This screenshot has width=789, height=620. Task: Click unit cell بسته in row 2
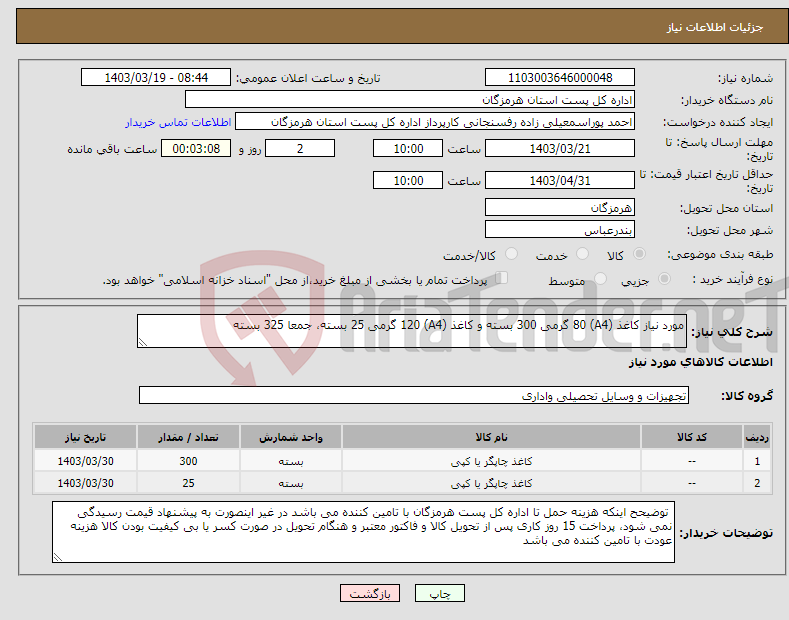(x=291, y=483)
